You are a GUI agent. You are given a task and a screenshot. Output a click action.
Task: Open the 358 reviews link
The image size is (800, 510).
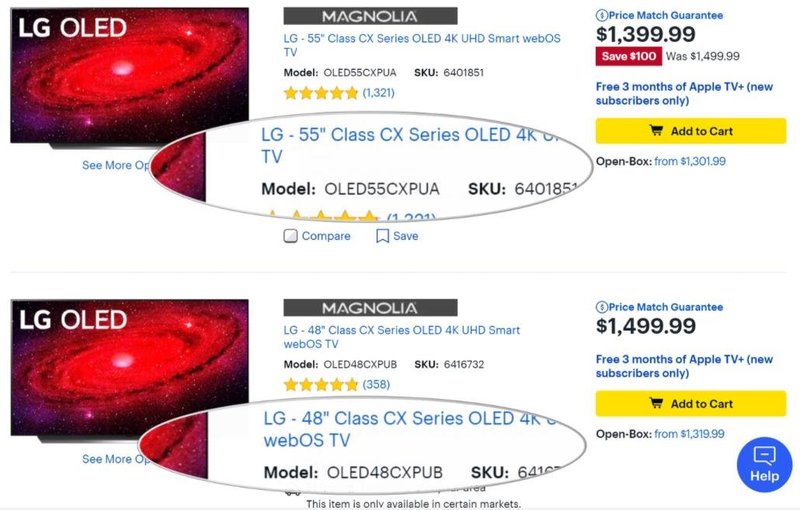[376, 384]
